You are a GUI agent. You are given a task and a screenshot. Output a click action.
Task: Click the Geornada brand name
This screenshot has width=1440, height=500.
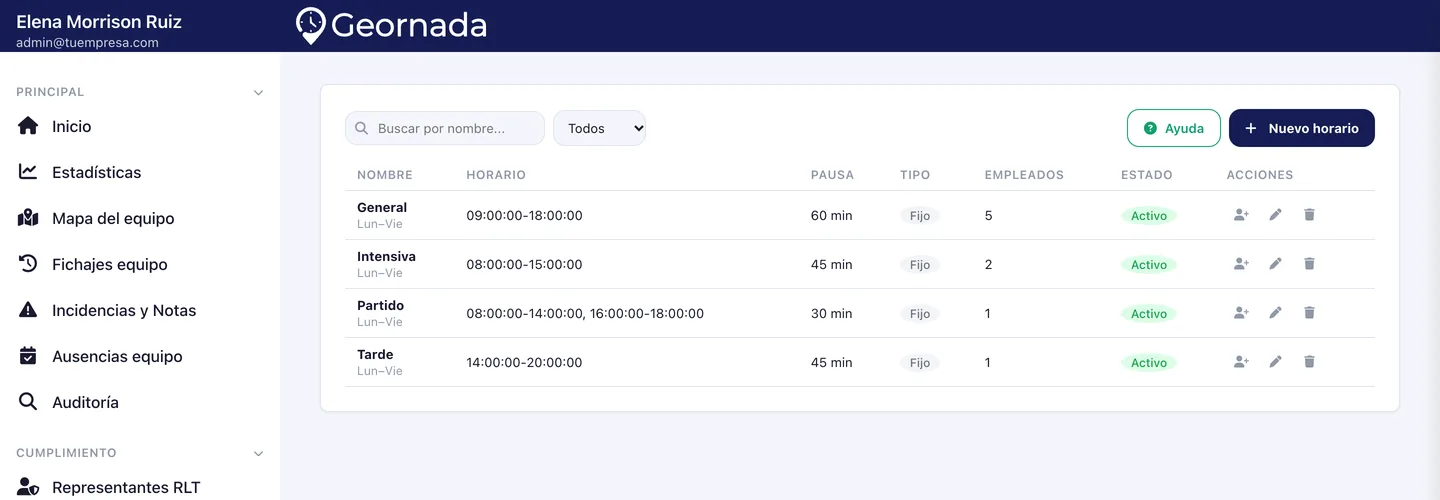click(409, 25)
